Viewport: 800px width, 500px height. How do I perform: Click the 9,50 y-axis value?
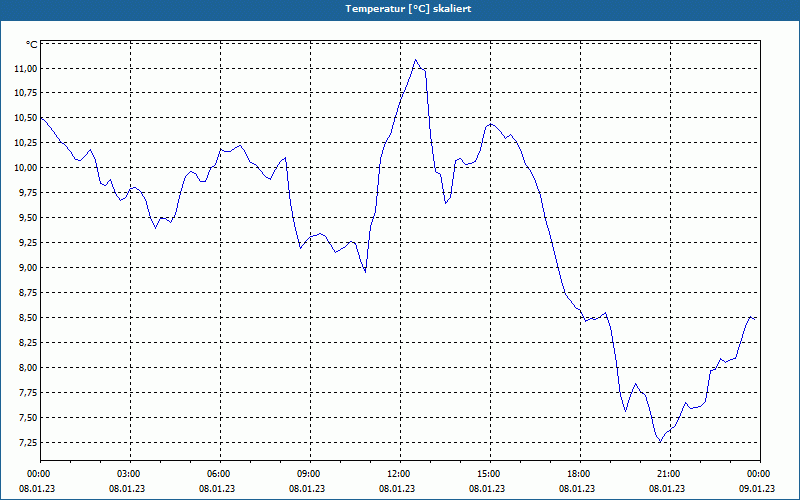[x=28, y=218]
